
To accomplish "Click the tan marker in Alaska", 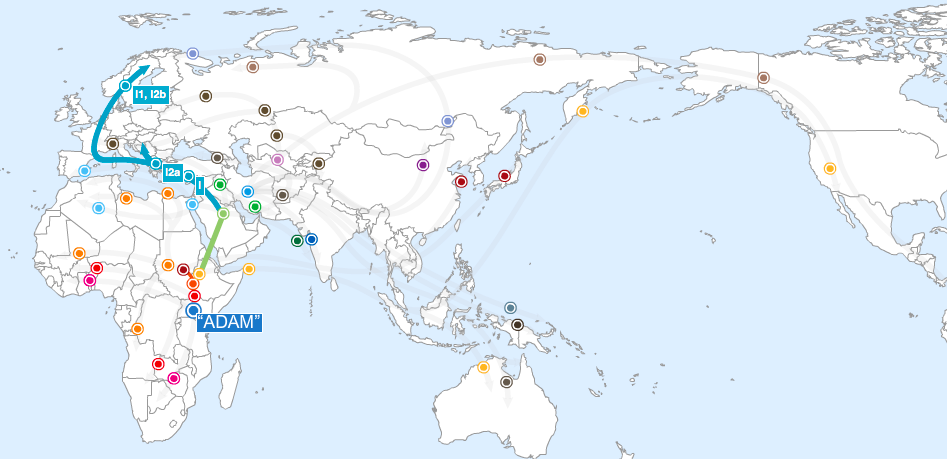I will pyautogui.click(x=763, y=77).
